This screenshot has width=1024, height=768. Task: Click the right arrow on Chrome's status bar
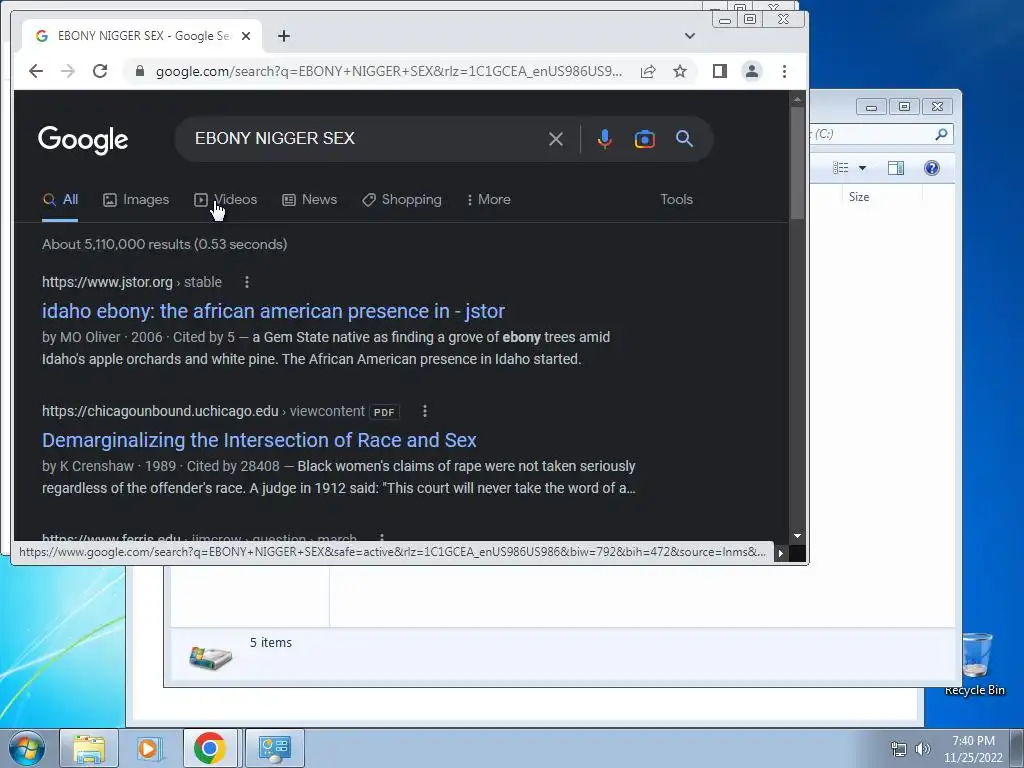[780, 553]
